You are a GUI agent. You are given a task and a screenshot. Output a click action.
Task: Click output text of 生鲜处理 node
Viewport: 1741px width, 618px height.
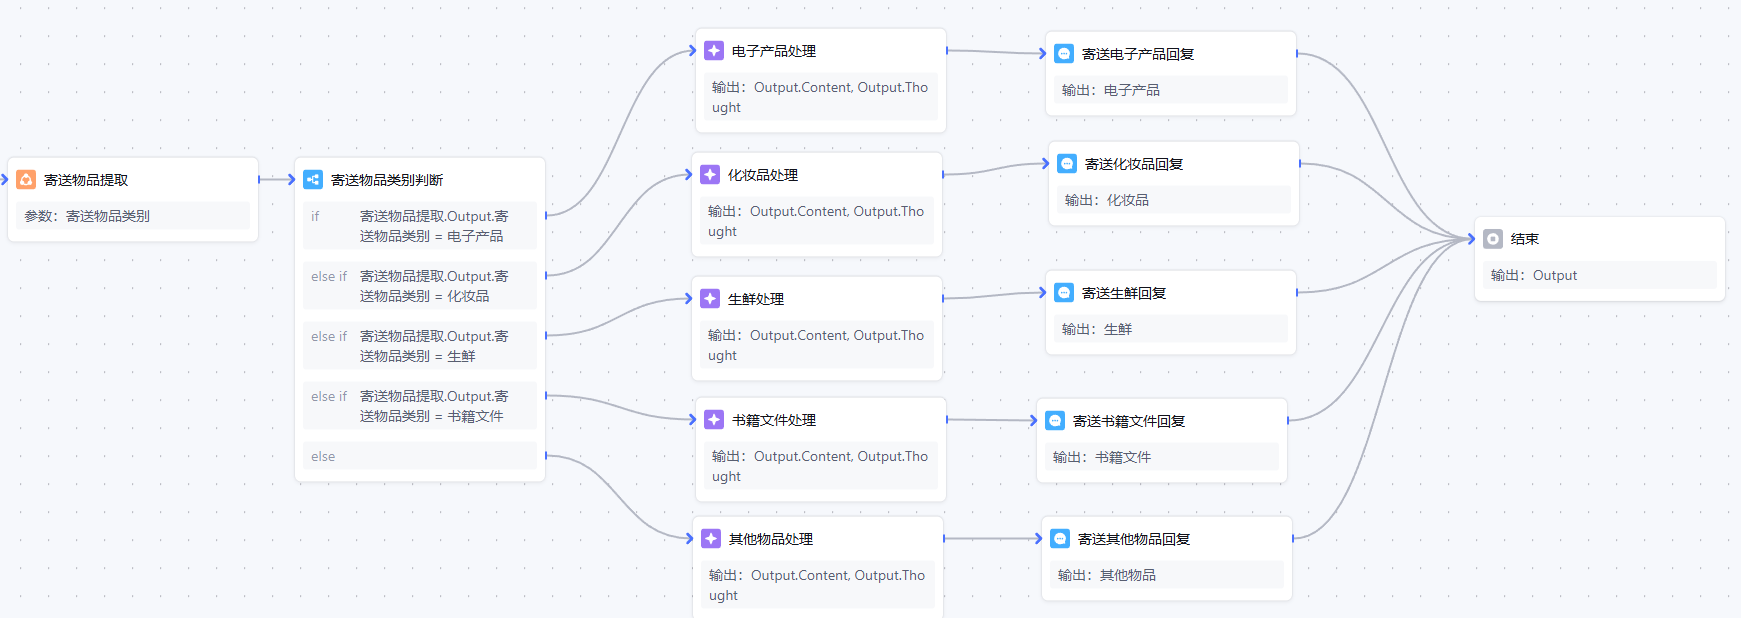(x=817, y=345)
